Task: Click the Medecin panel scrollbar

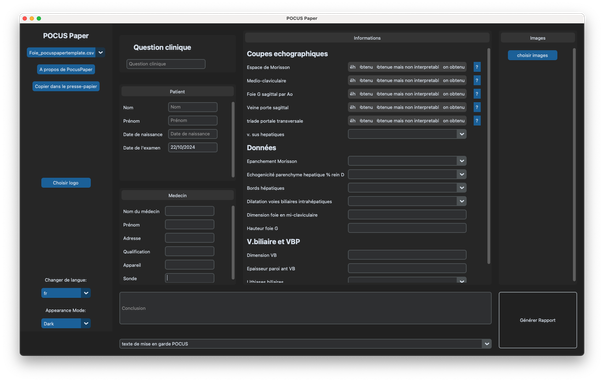Action: [x=233, y=243]
